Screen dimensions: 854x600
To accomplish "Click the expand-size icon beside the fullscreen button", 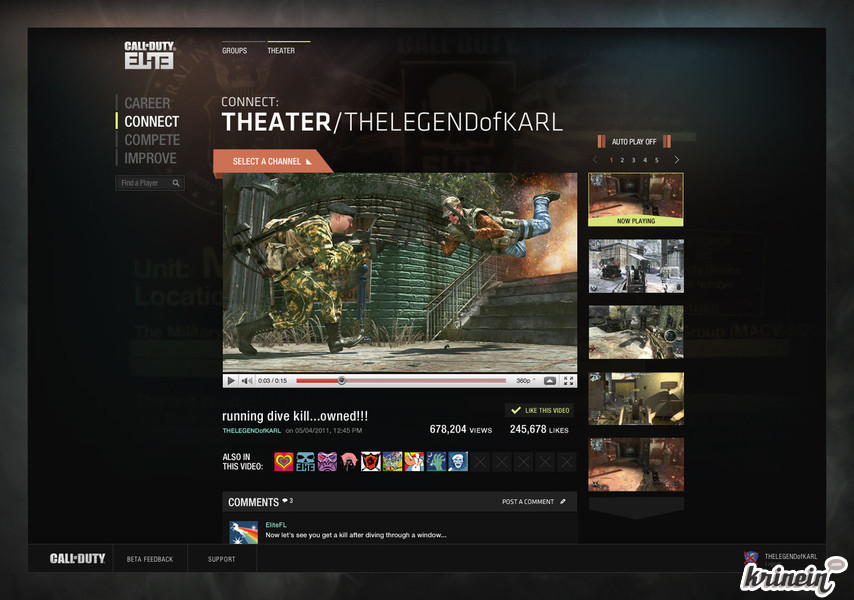I will pos(550,381).
